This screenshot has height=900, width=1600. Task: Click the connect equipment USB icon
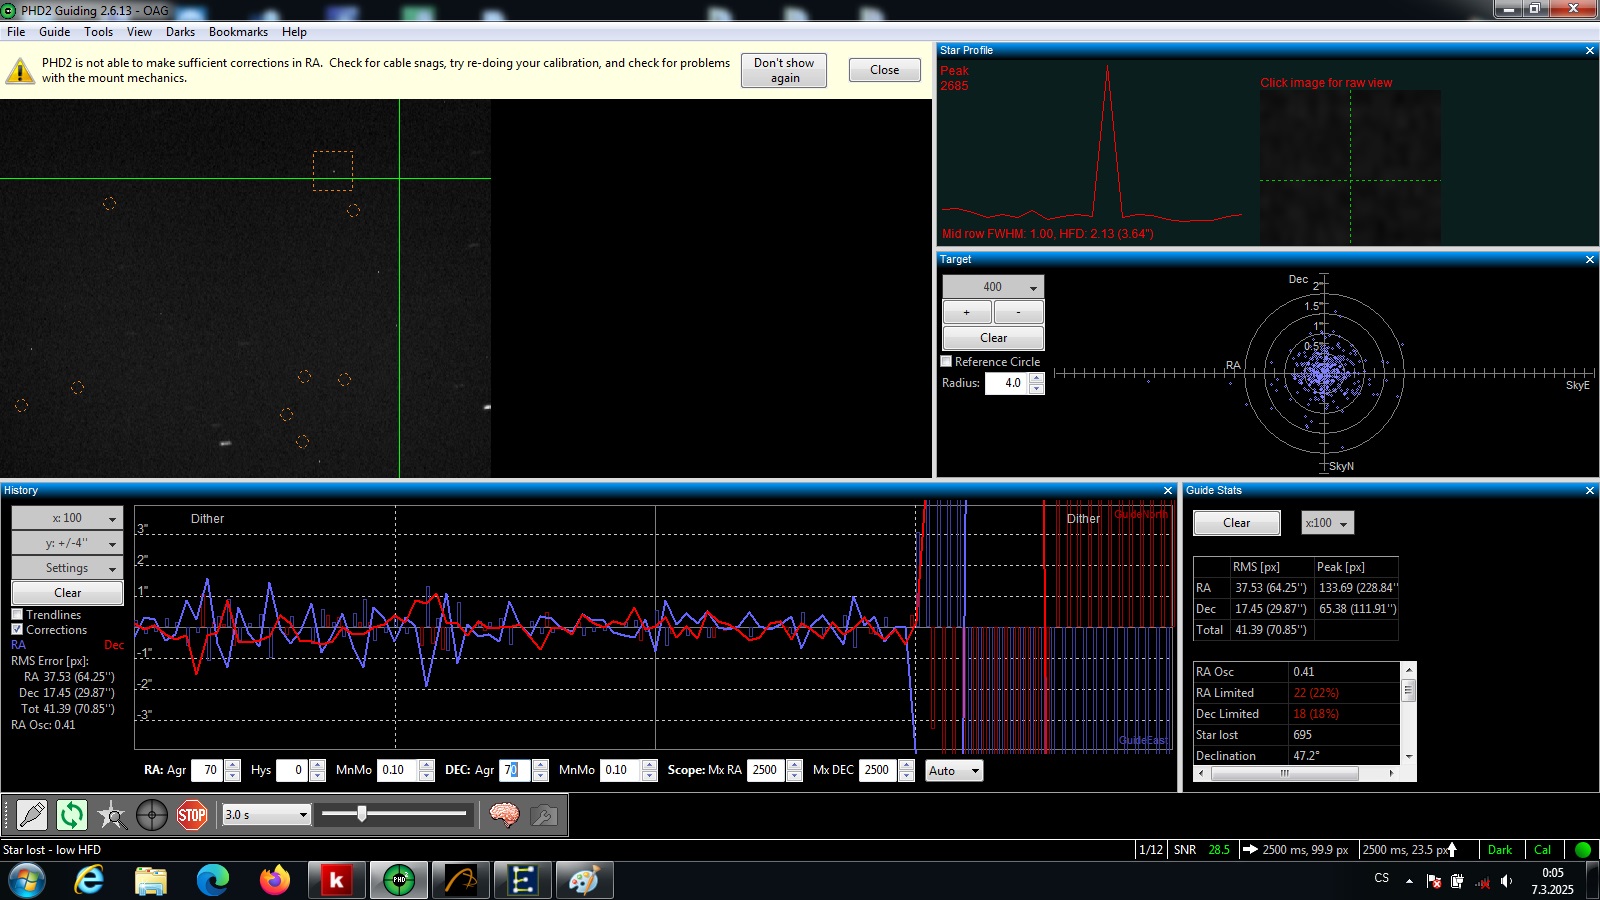(x=32, y=815)
